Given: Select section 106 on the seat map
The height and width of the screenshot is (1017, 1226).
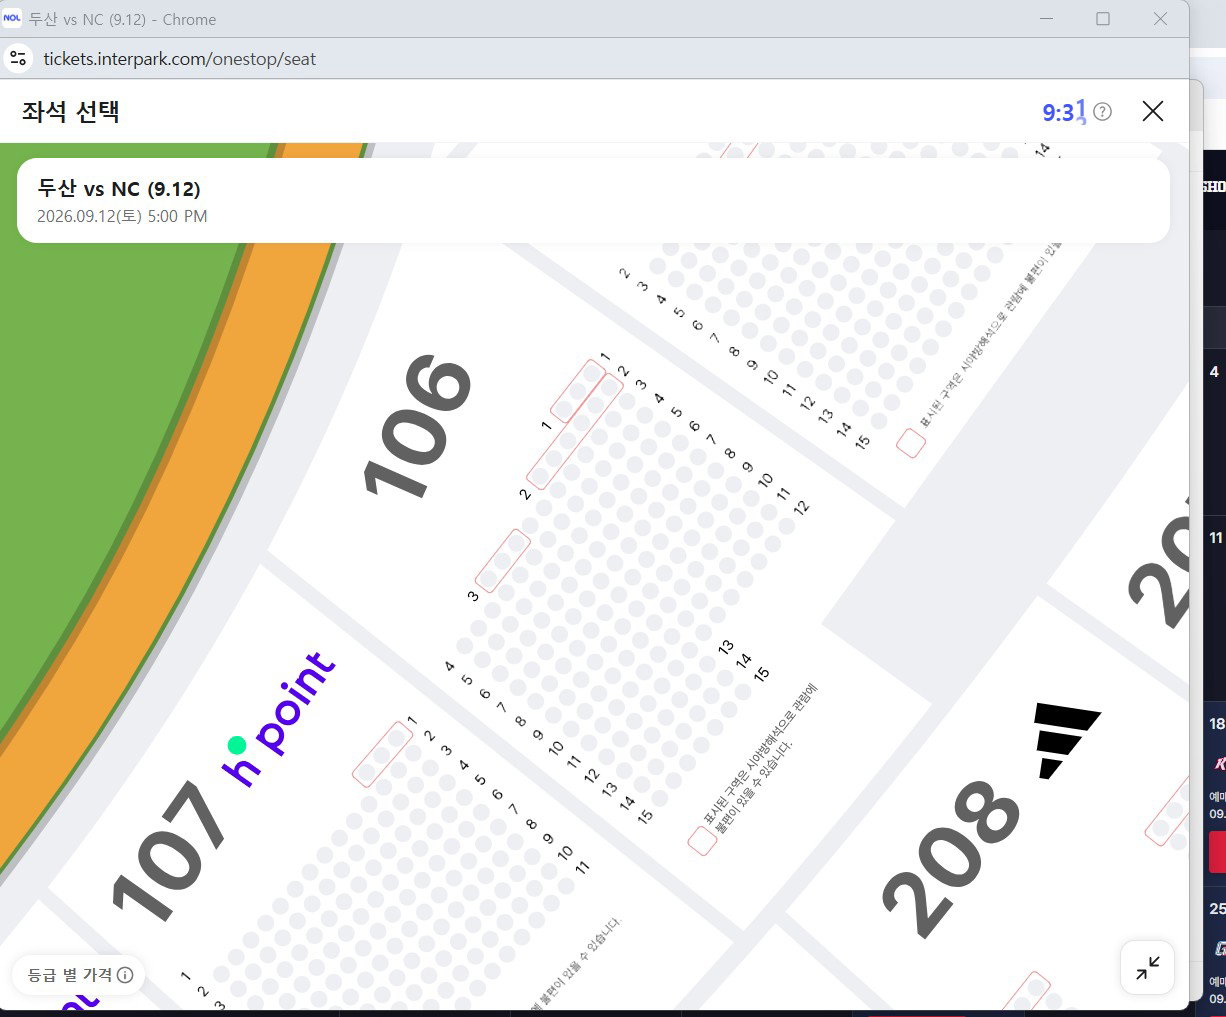Looking at the screenshot, I should (x=417, y=425).
